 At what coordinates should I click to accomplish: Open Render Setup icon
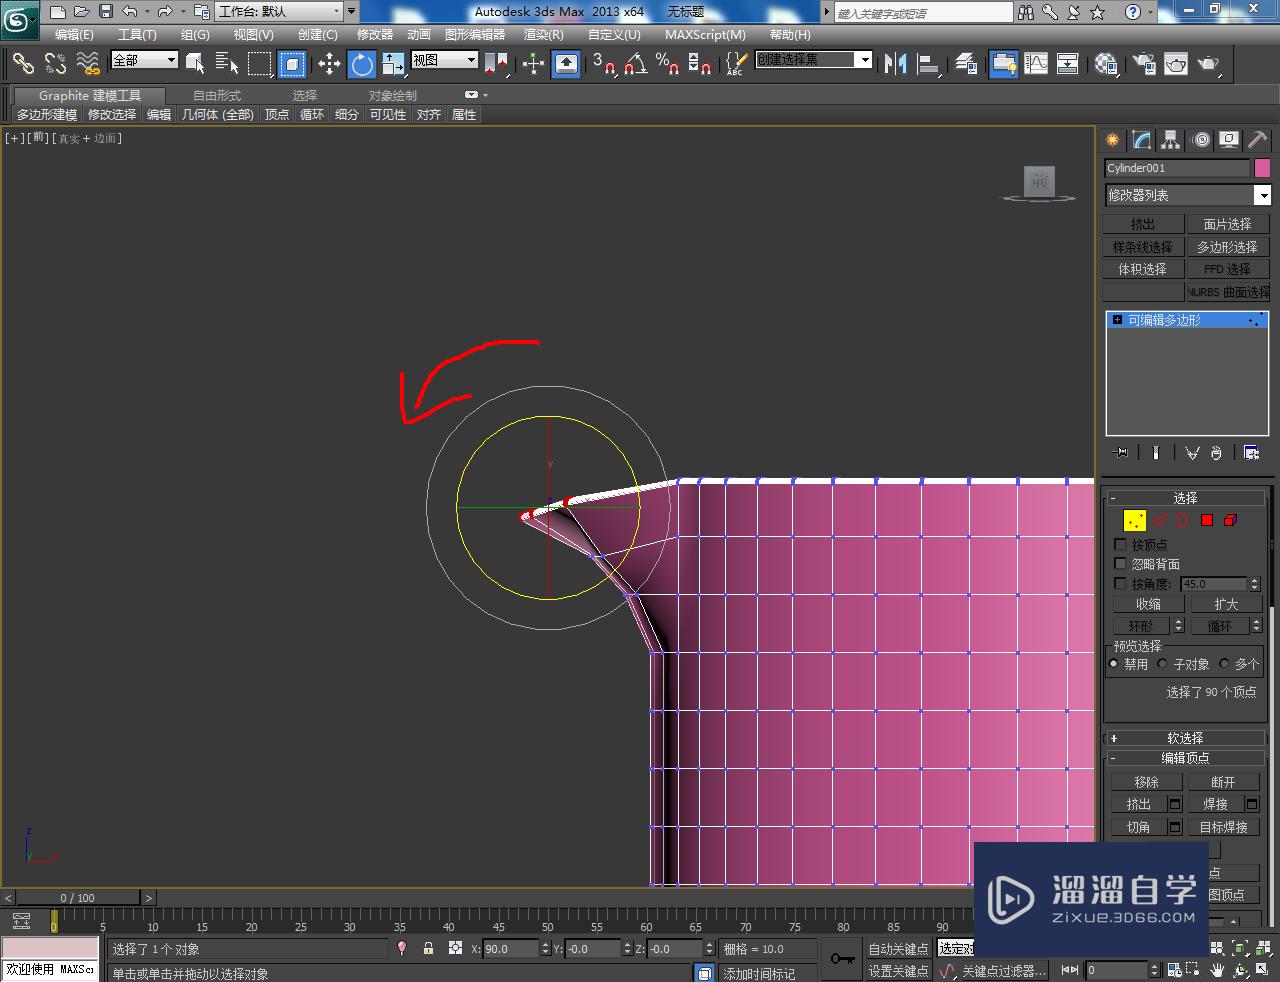[1143, 63]
